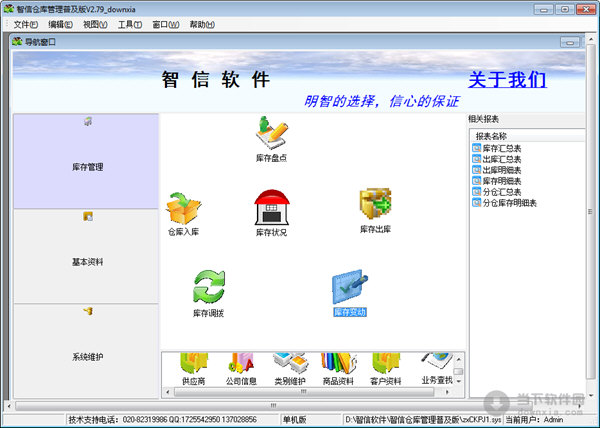
Task: Select 分仓库存明细表 report text
Action: coord(509,203)
